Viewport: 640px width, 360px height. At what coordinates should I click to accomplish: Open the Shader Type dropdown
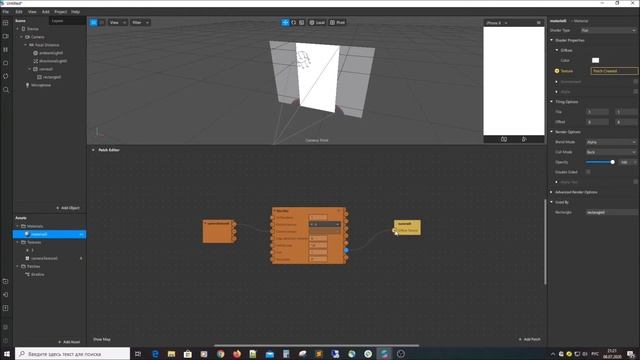pyautogui.click(x=609, y=30)
